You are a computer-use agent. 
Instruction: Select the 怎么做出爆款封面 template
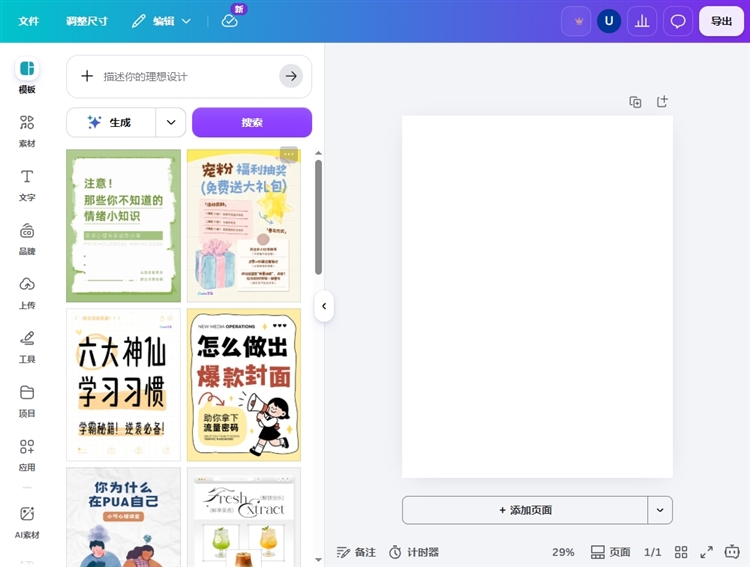244,385
